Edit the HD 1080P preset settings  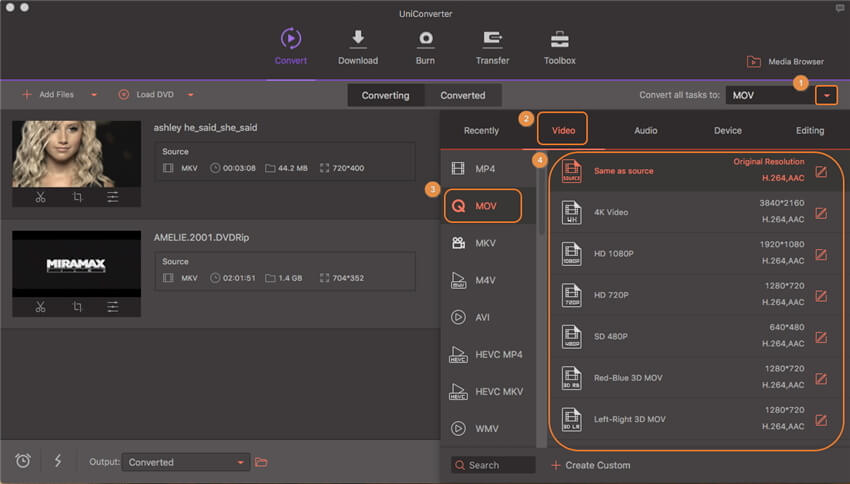point(821,254)
